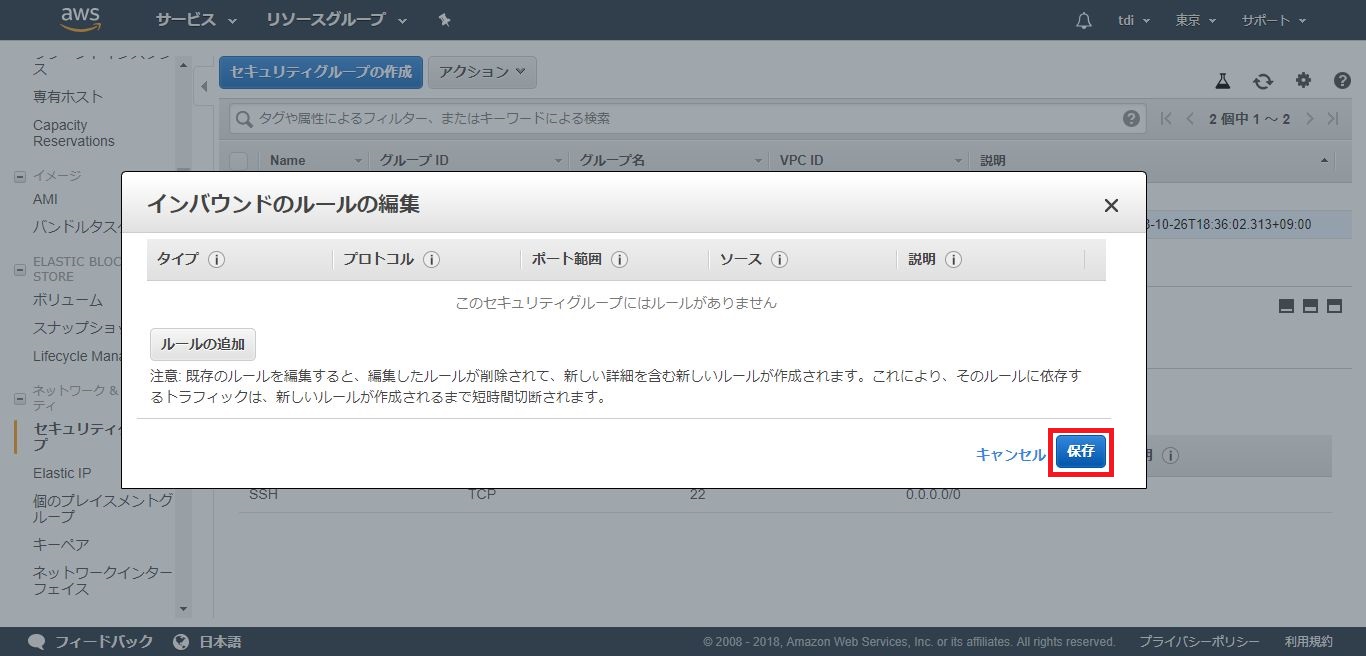1366x656 pixels.
Task: Click the キャンセル link
Action: coord(1010,454)
